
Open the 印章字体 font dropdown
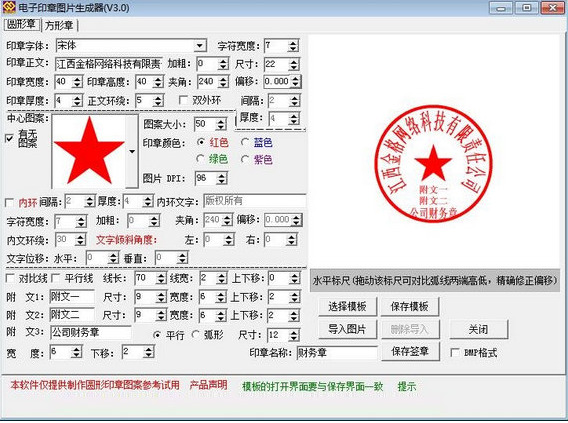tap(200, 46)
